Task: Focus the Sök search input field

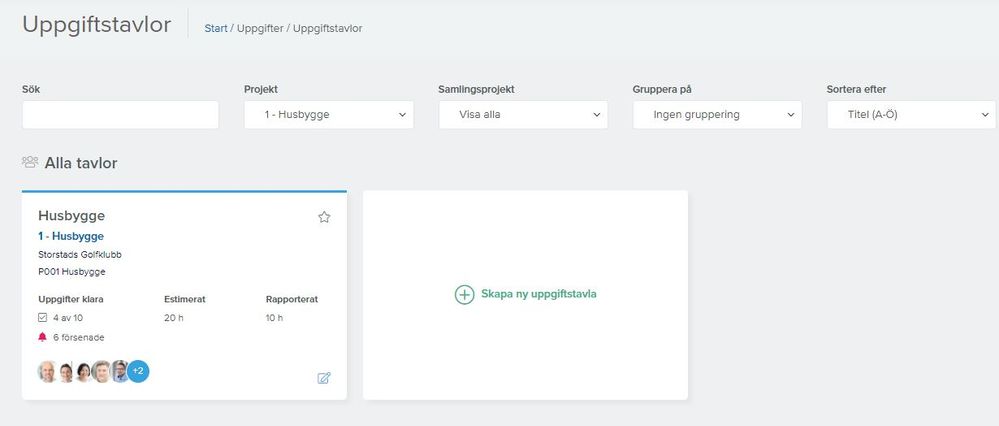Action: (x=120, y=115)
